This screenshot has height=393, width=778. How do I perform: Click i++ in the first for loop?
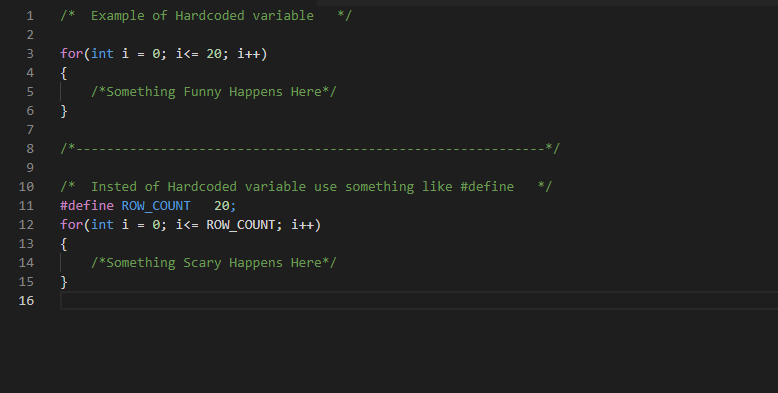pyautogui.click(x=249, y=54)
